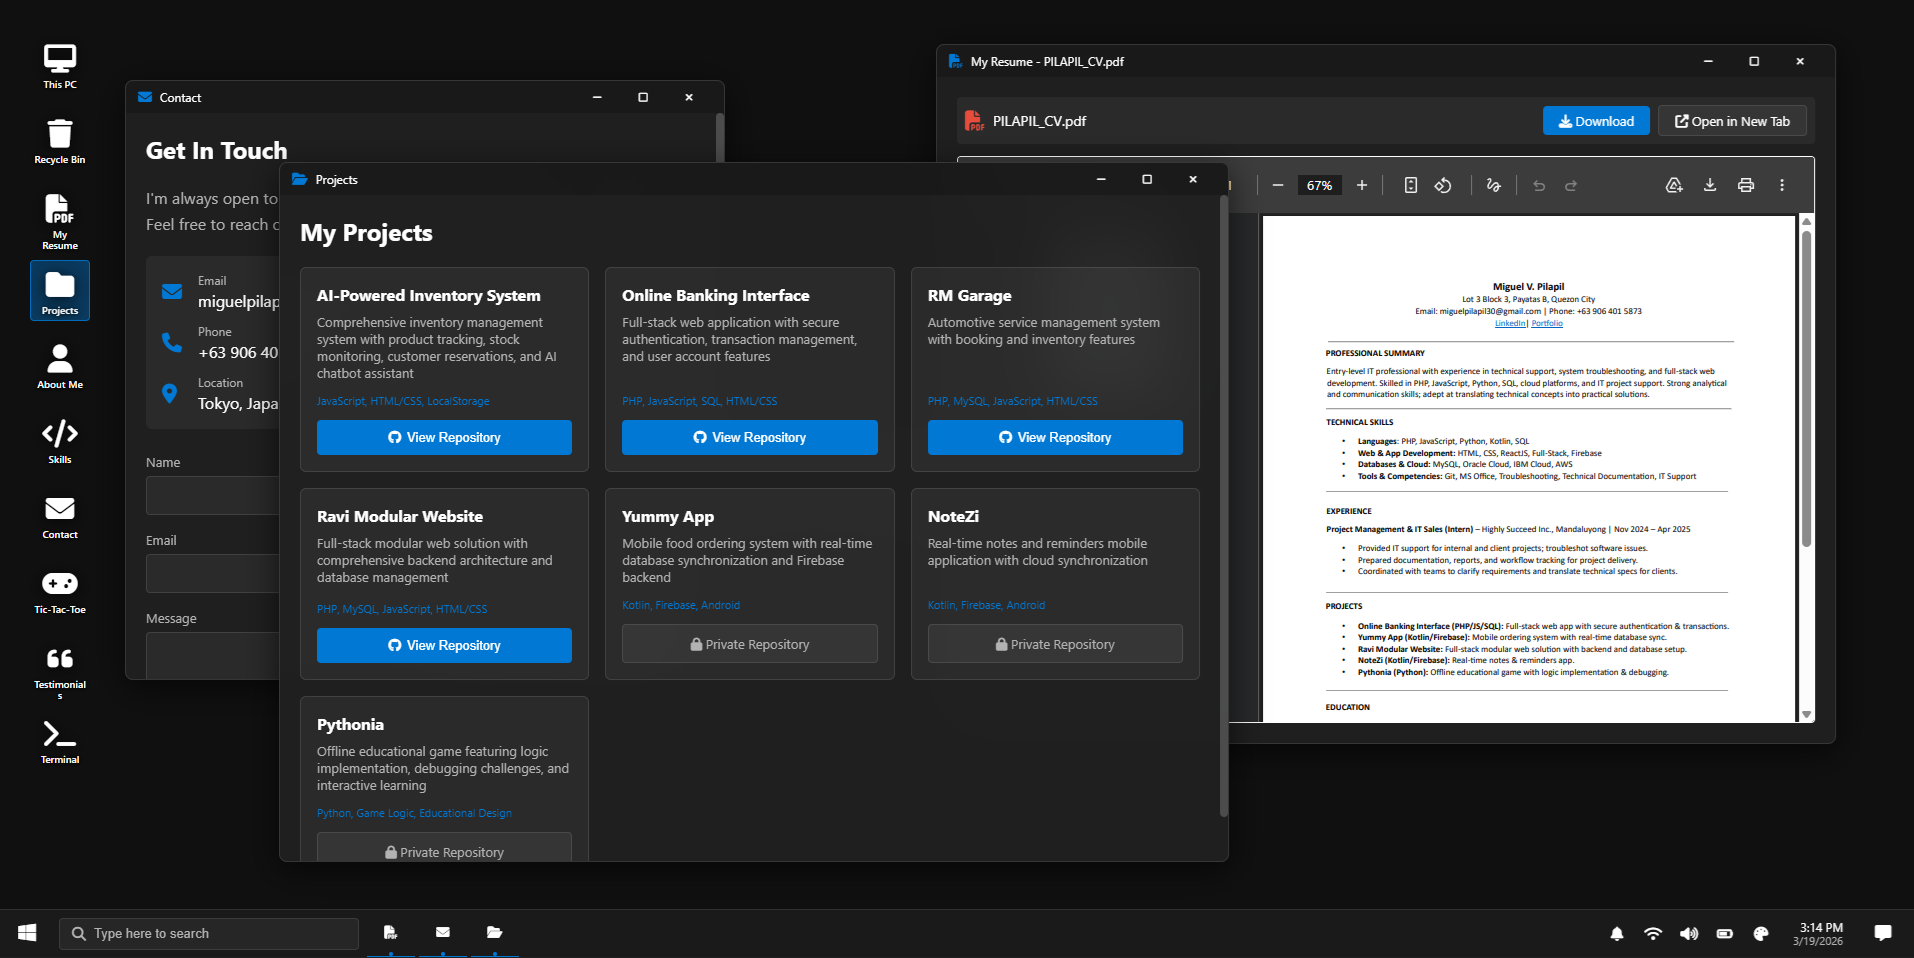Click the download icon in the PDF toolbar
Viewport: 1914px width, 958px height.
[1709, 185]
